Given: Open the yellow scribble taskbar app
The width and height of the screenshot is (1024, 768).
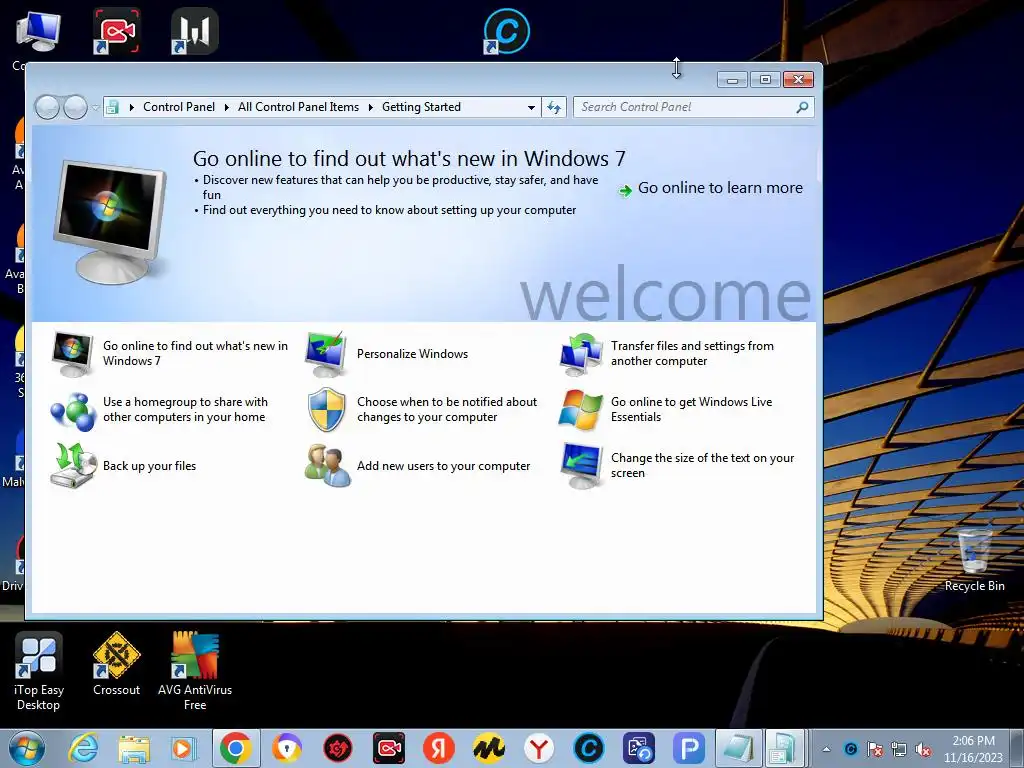Looking at the screenshot, I should pyautogui.click(x=488, y=748).
